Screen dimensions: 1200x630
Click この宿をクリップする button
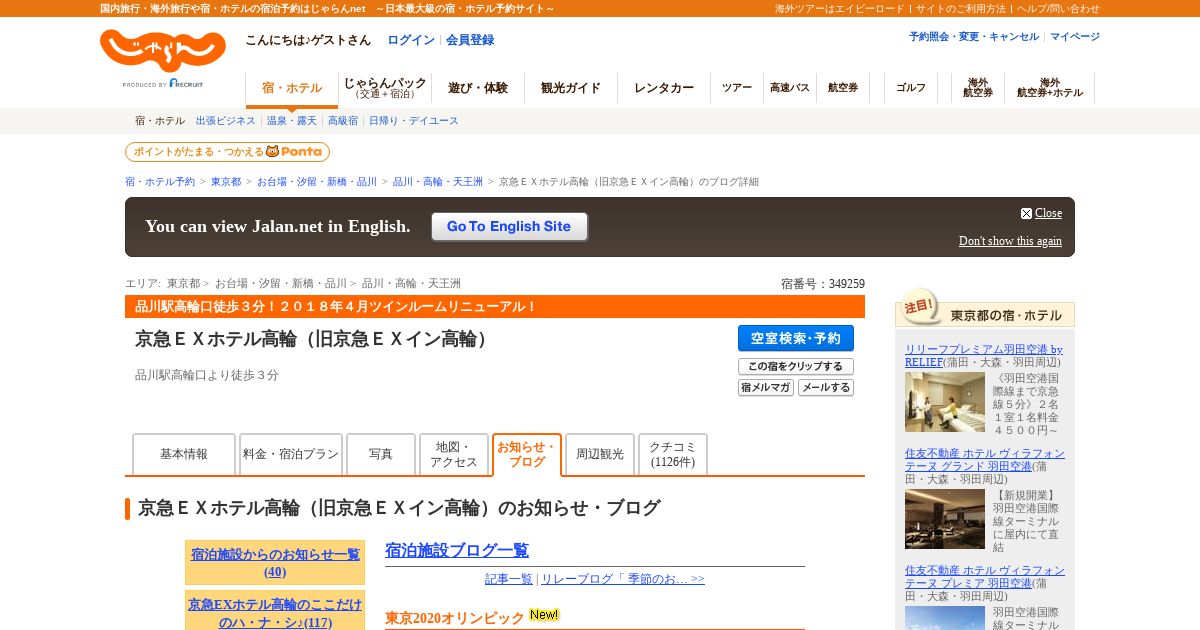point(796,367)
